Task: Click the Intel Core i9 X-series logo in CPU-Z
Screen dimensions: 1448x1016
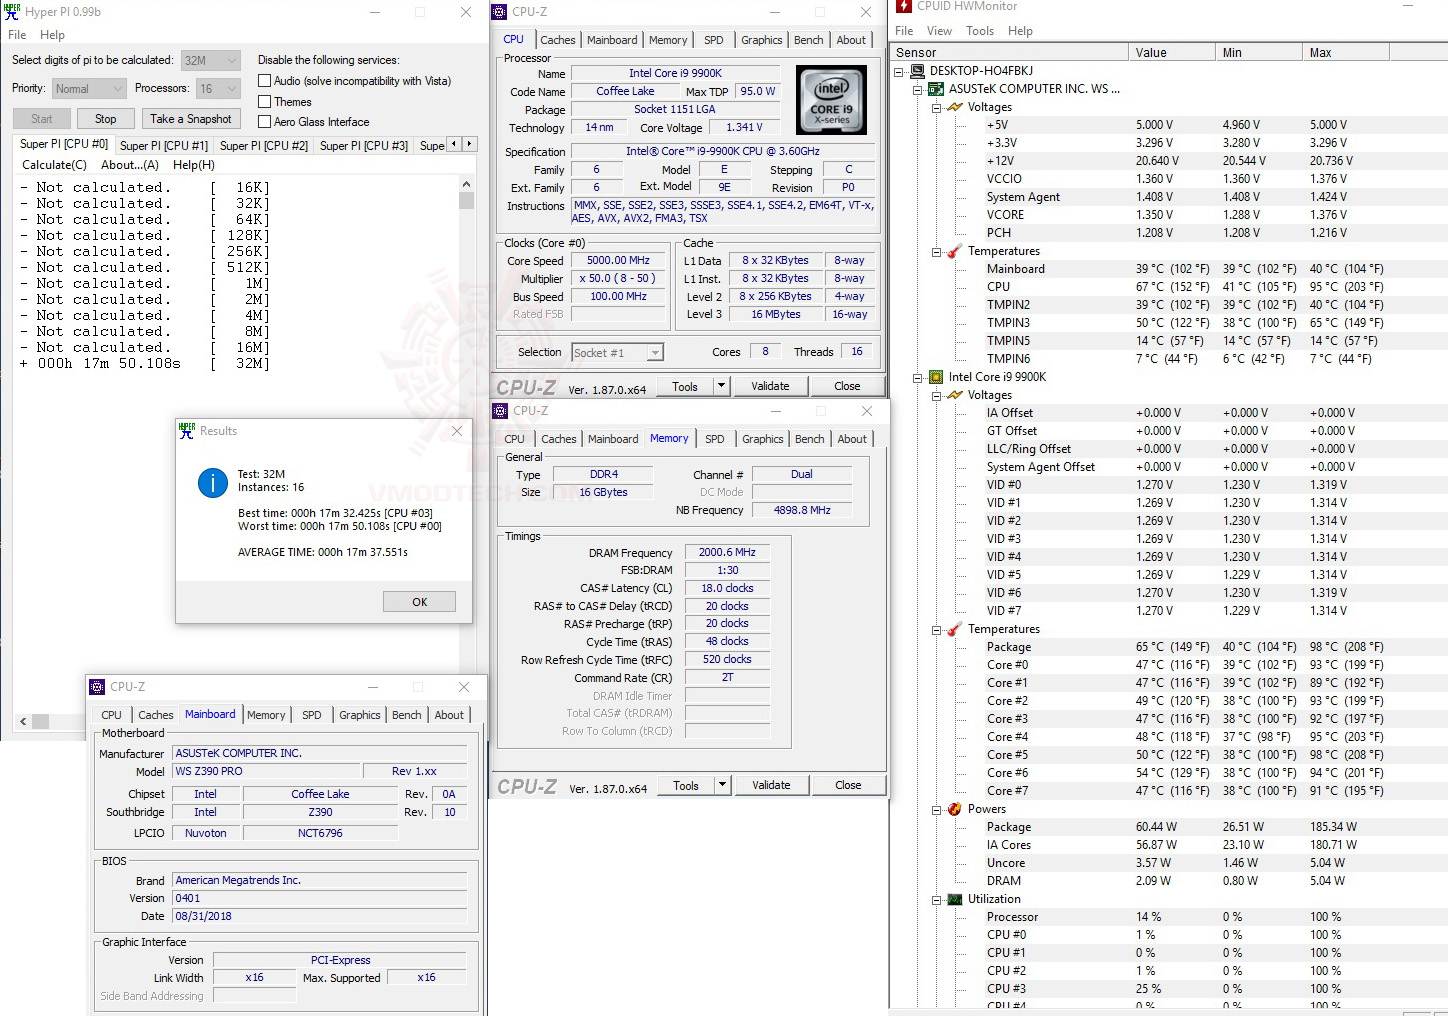Action: pos(831,99)
